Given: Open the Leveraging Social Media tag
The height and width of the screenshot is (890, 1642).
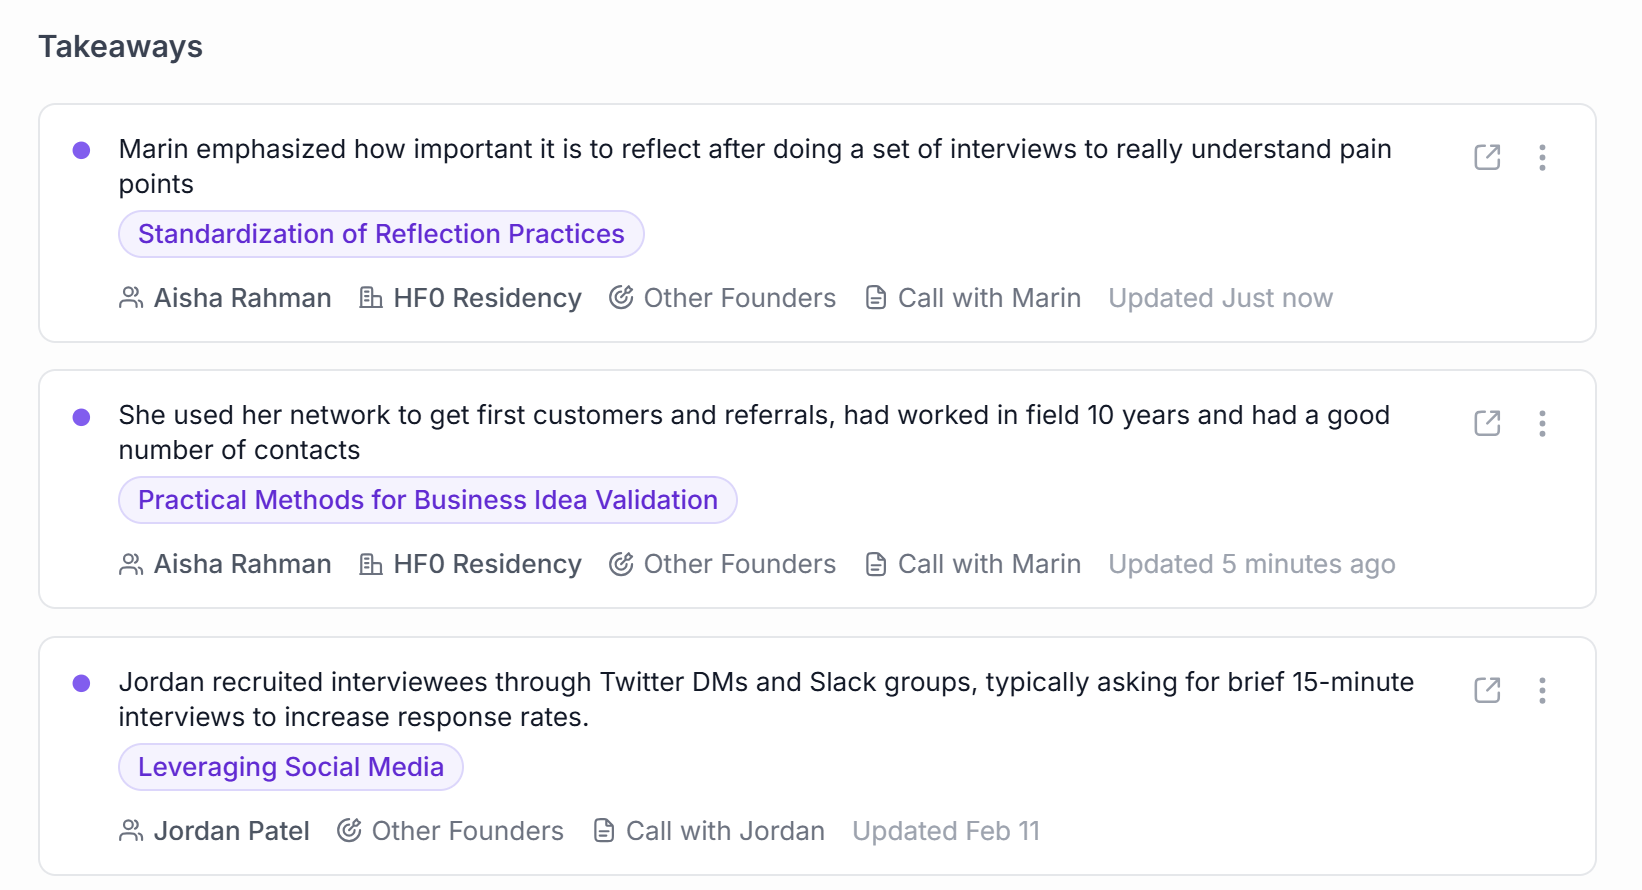Looking at the screenshot, I should pyautogui.click(x=290, y=767).
